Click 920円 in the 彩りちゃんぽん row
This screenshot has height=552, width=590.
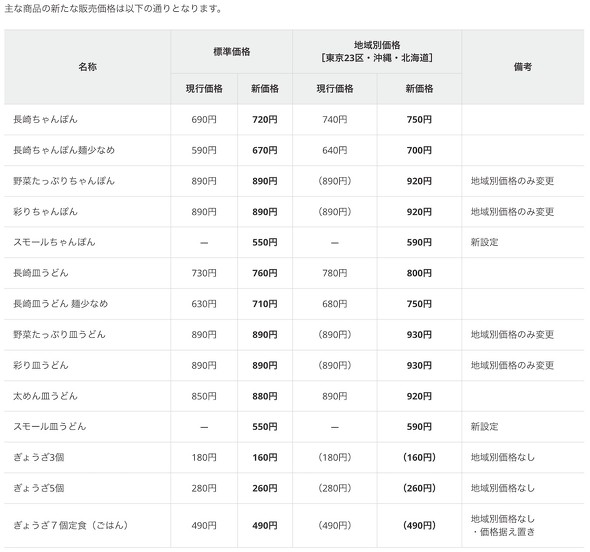point(419,212)
